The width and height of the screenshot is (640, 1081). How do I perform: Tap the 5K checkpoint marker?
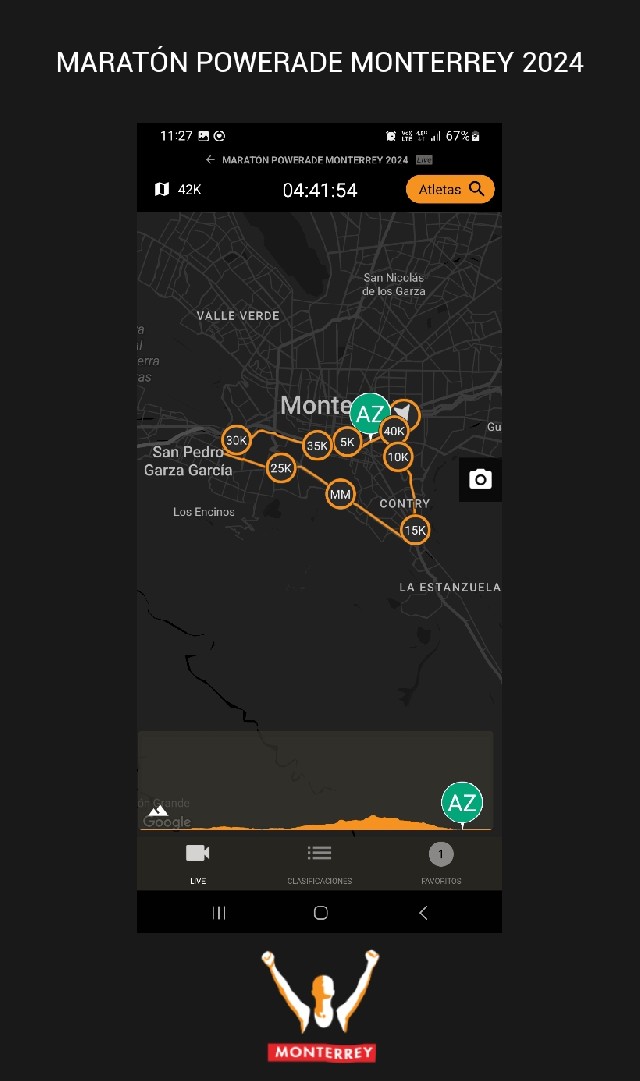[348, 442]
